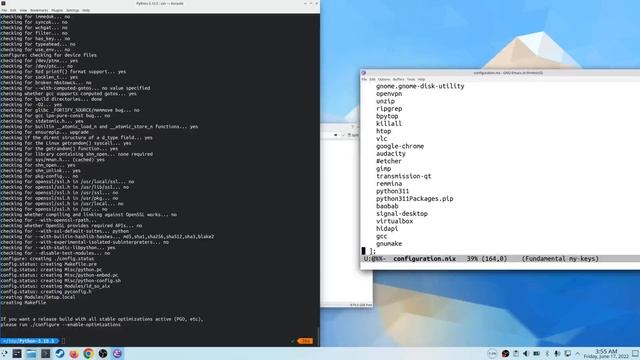The image size is (640, 360).
Task: Open the Buffers menu in Emacs
Action: (x=398, y=79)
